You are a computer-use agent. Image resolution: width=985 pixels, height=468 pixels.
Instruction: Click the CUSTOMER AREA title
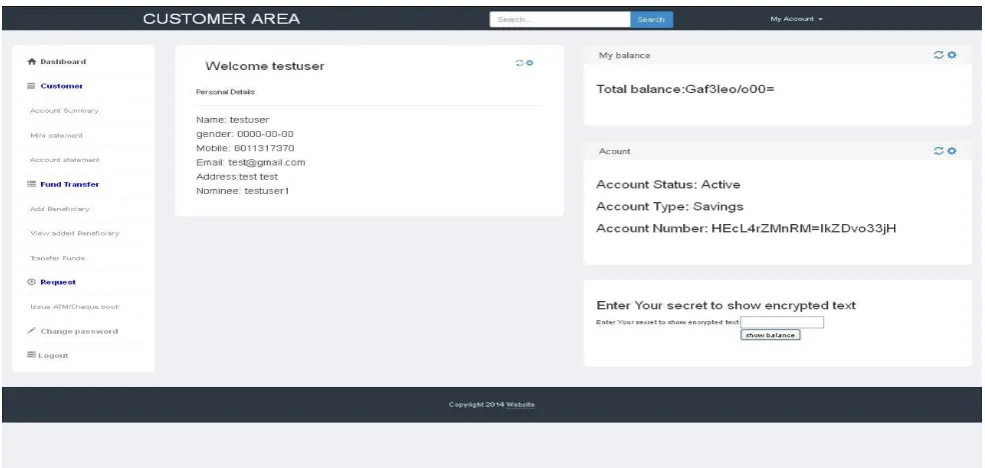pos(221,19)
